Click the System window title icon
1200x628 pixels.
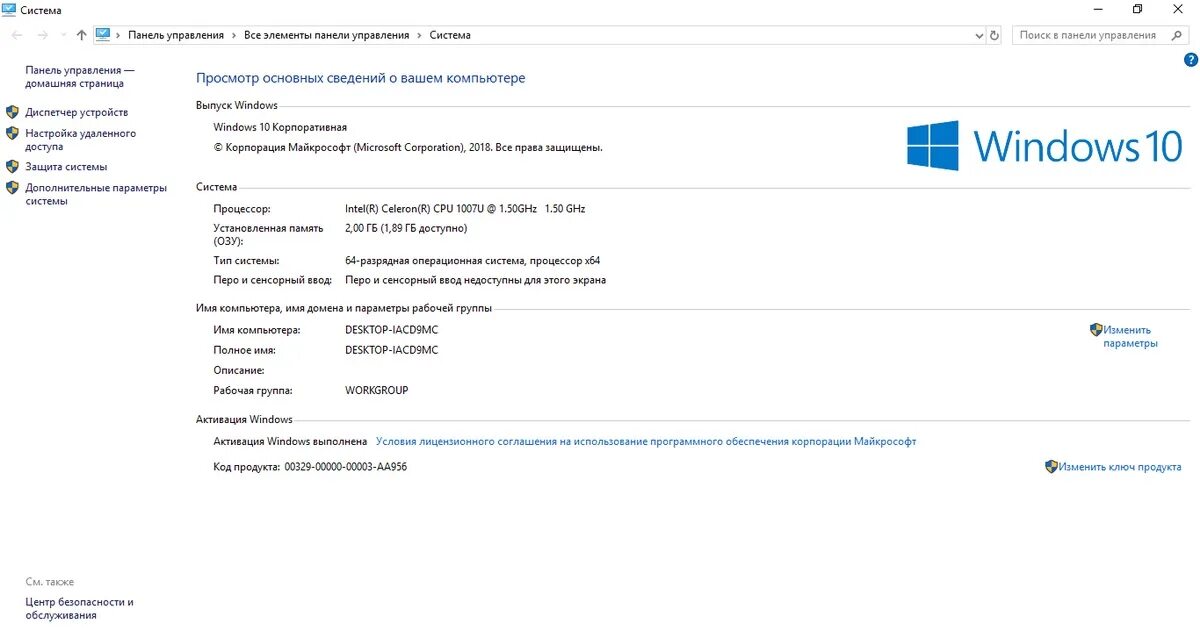pyautogui.click(x=8, y=10)
